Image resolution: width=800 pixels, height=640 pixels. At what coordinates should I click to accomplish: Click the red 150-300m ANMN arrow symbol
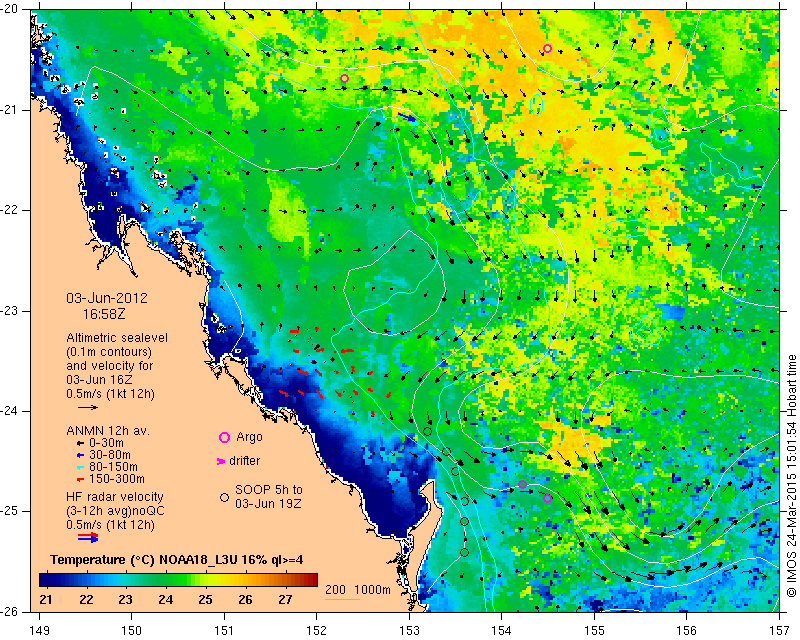coord(80,479)
